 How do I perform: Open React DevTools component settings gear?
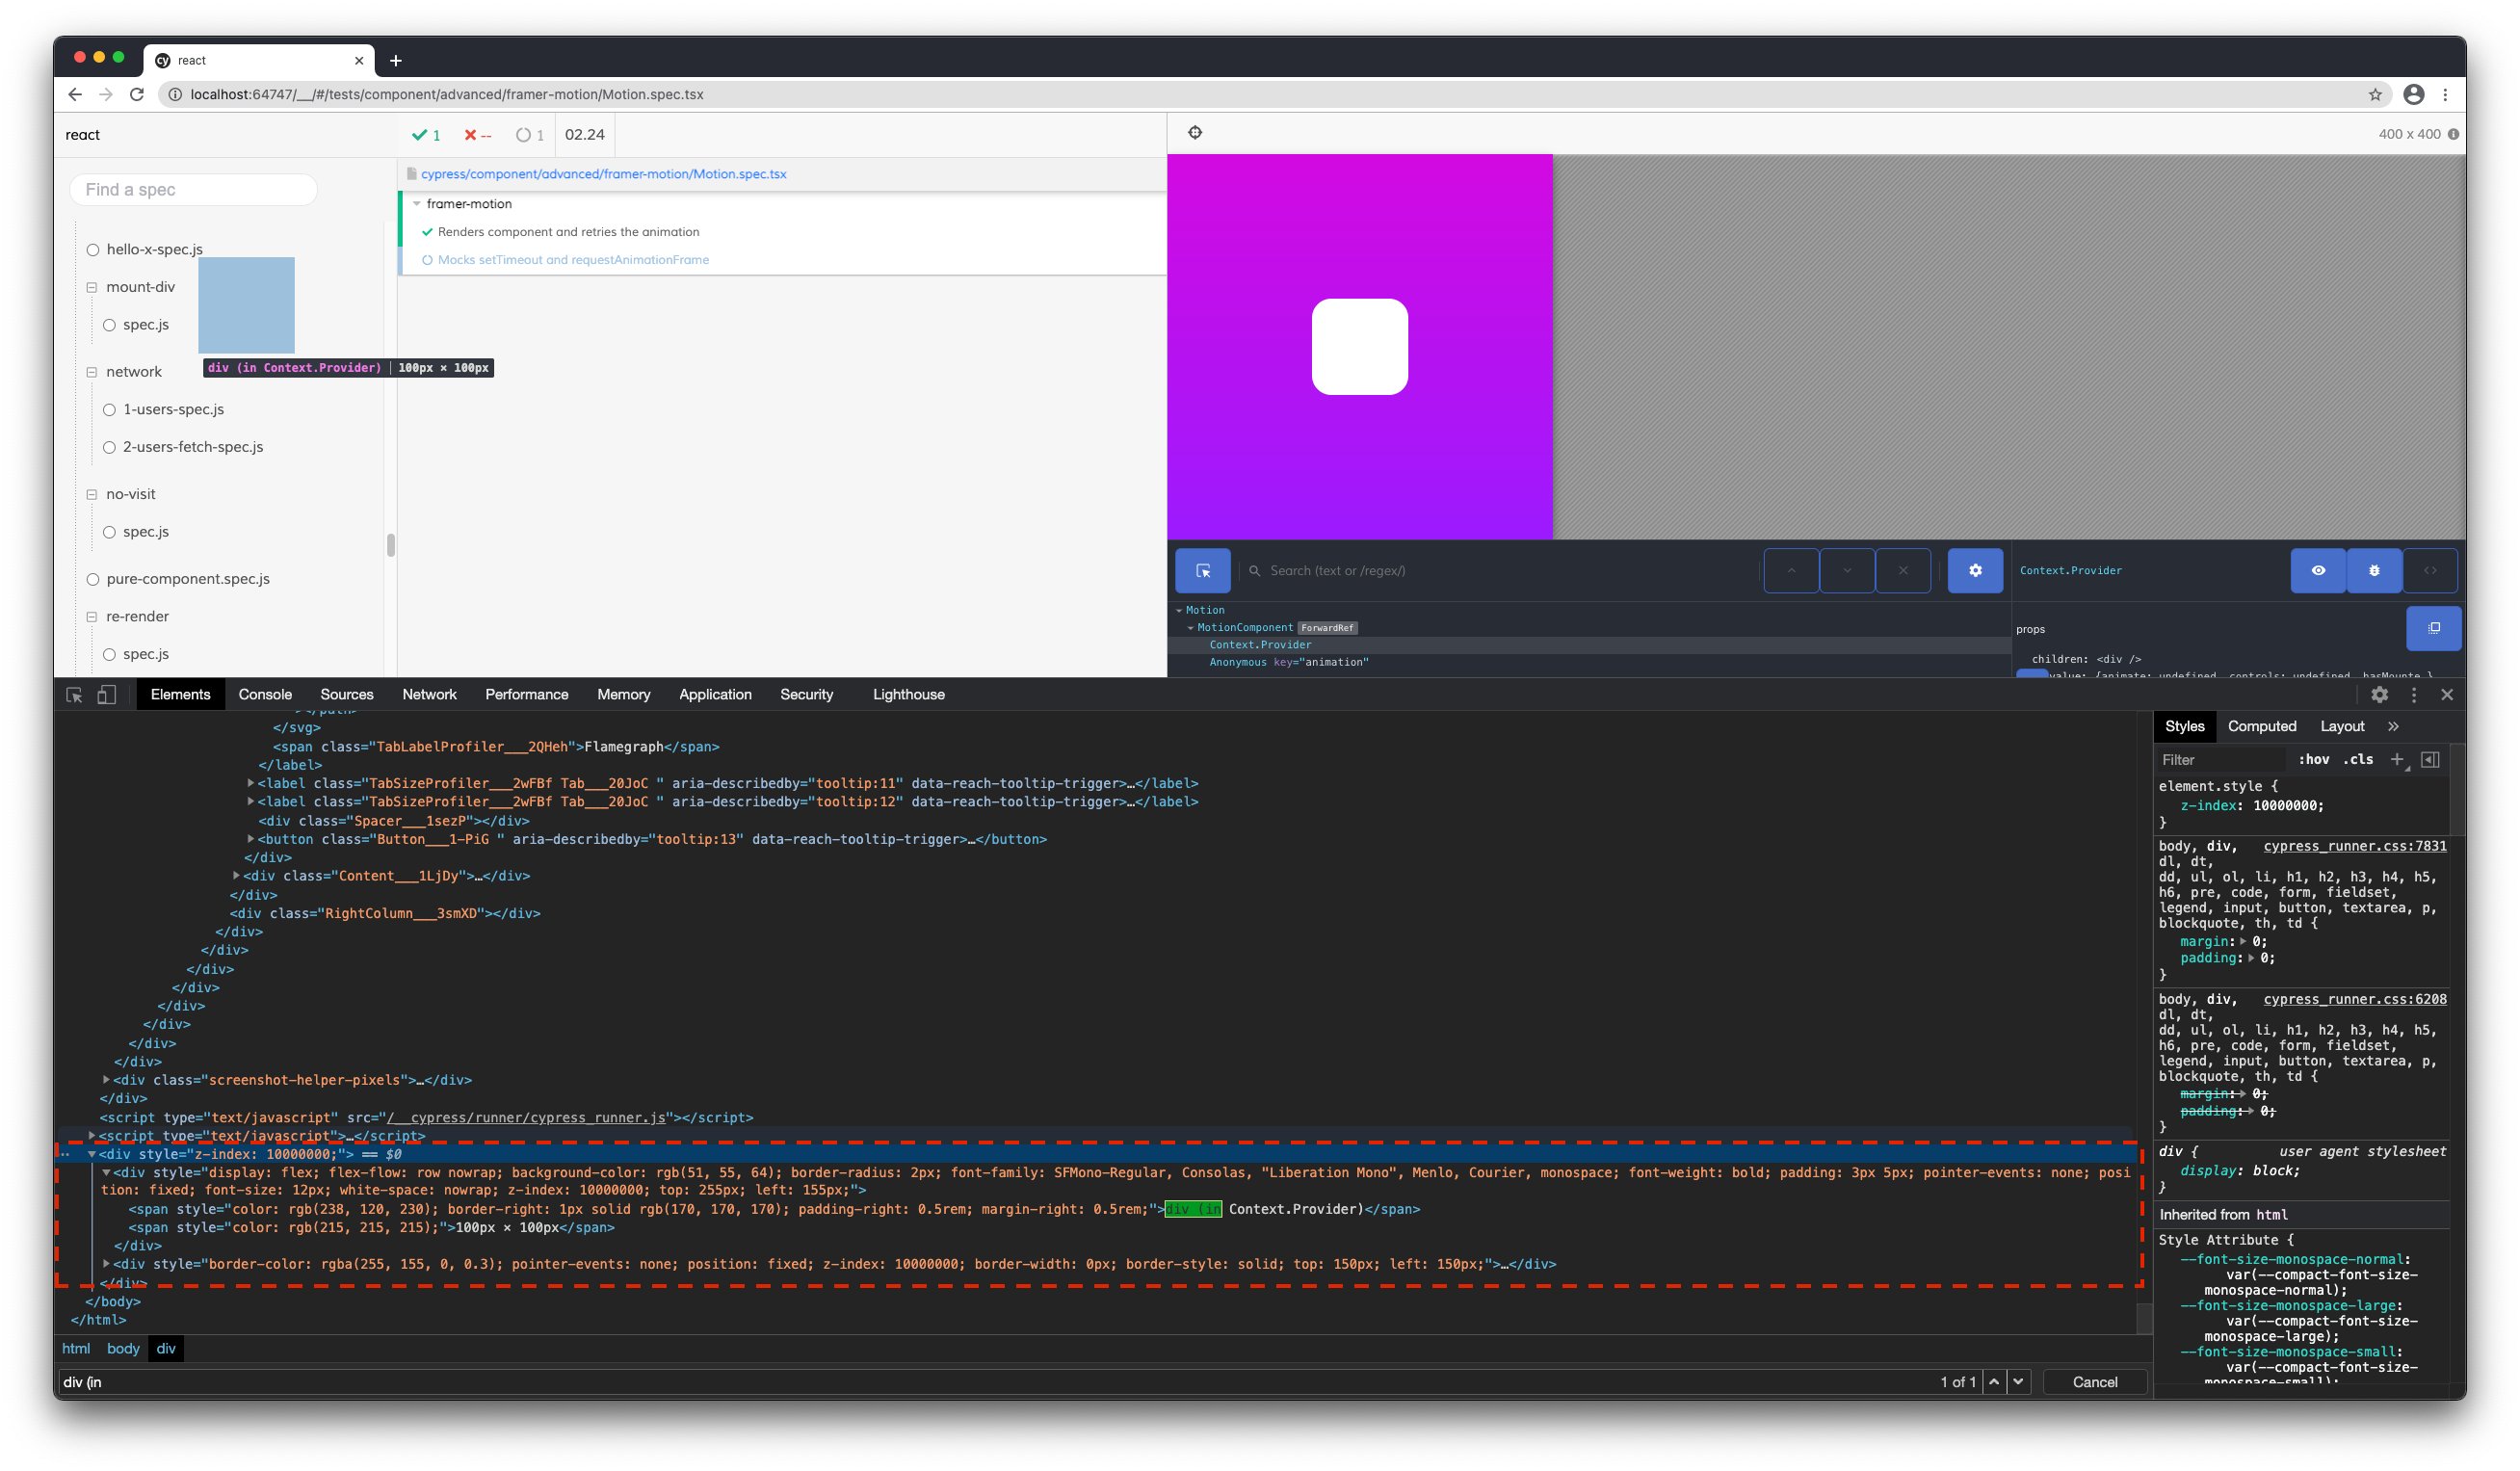click(x=1975, y=571)
